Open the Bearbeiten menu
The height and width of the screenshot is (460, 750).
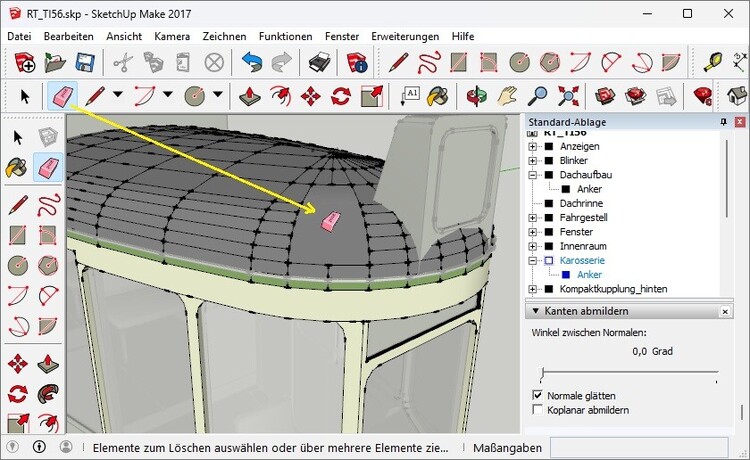pyautogui.click(x=68, y=36)
